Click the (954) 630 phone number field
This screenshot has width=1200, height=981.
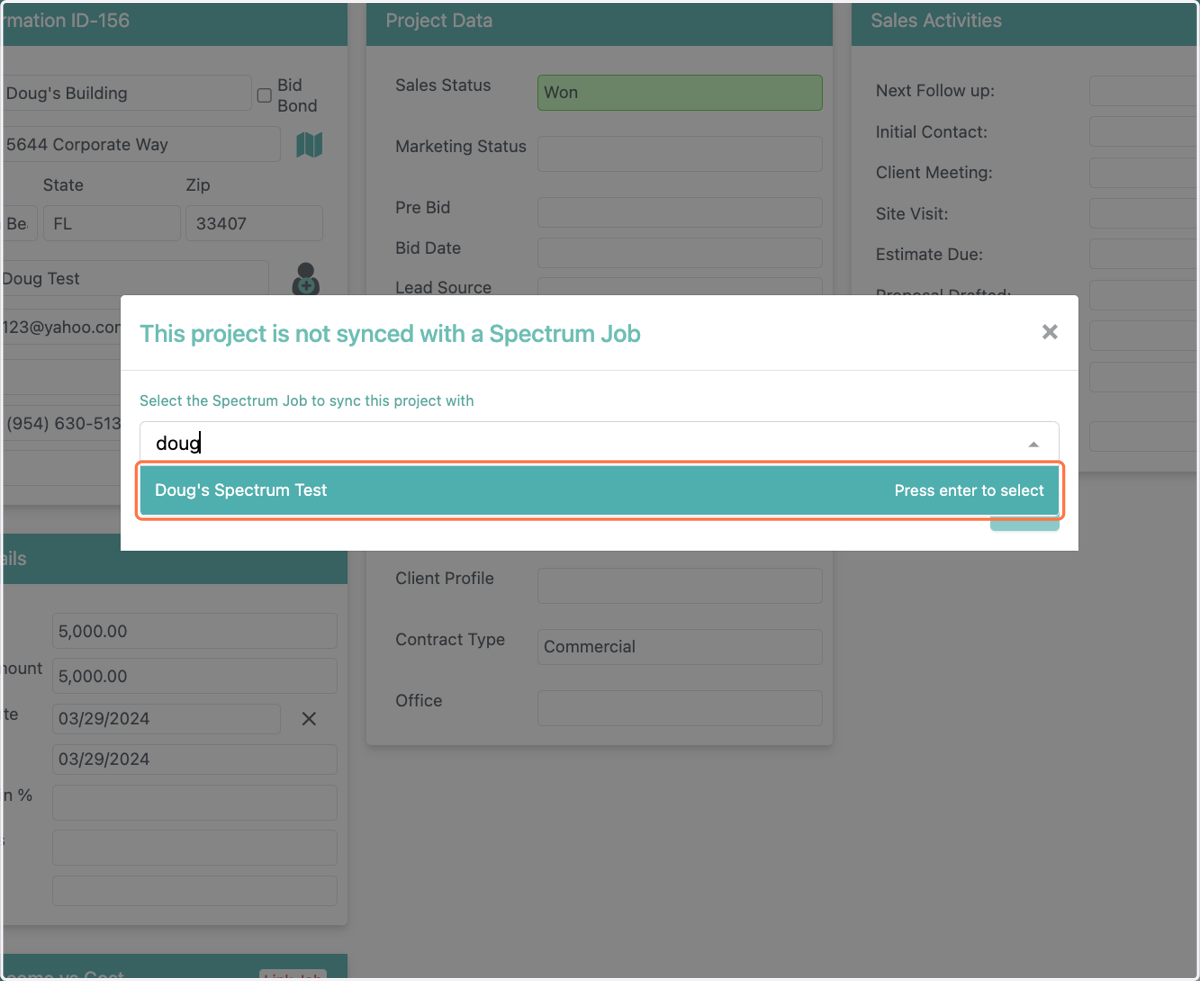click(x=61, y=424)
